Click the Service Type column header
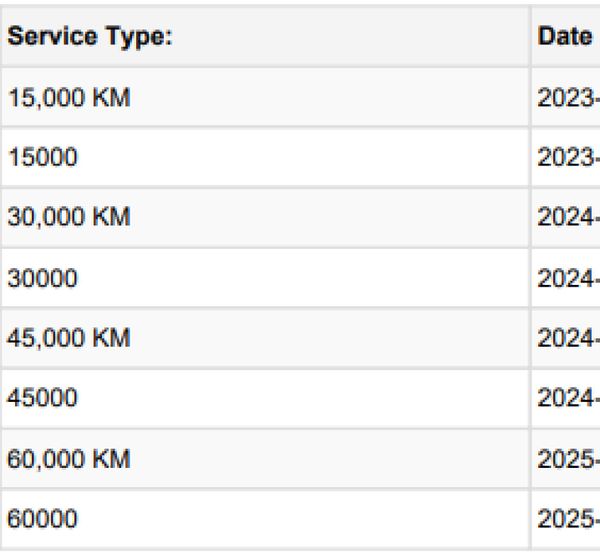Viewport: 600px width, 553px height. click(90, 37)
